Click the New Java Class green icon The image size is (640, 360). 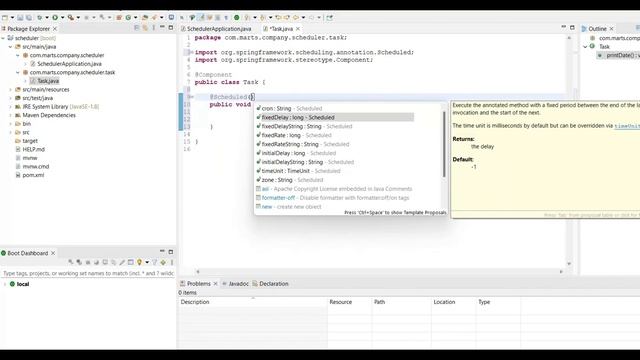click(x=128, y=18)
